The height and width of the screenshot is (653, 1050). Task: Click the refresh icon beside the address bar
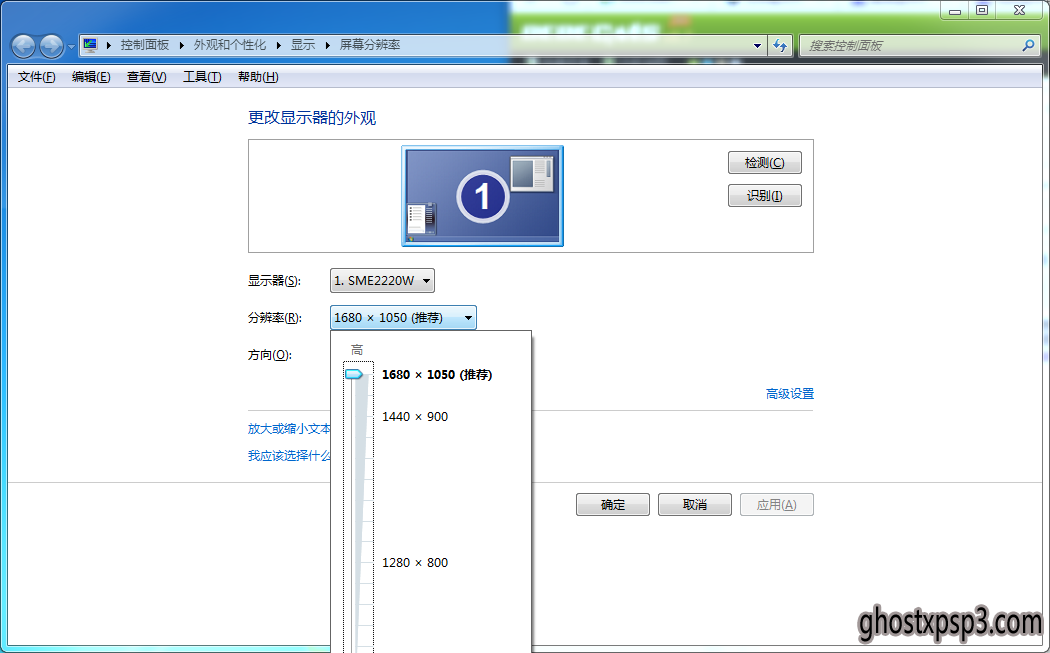click(x=780, y=46)
